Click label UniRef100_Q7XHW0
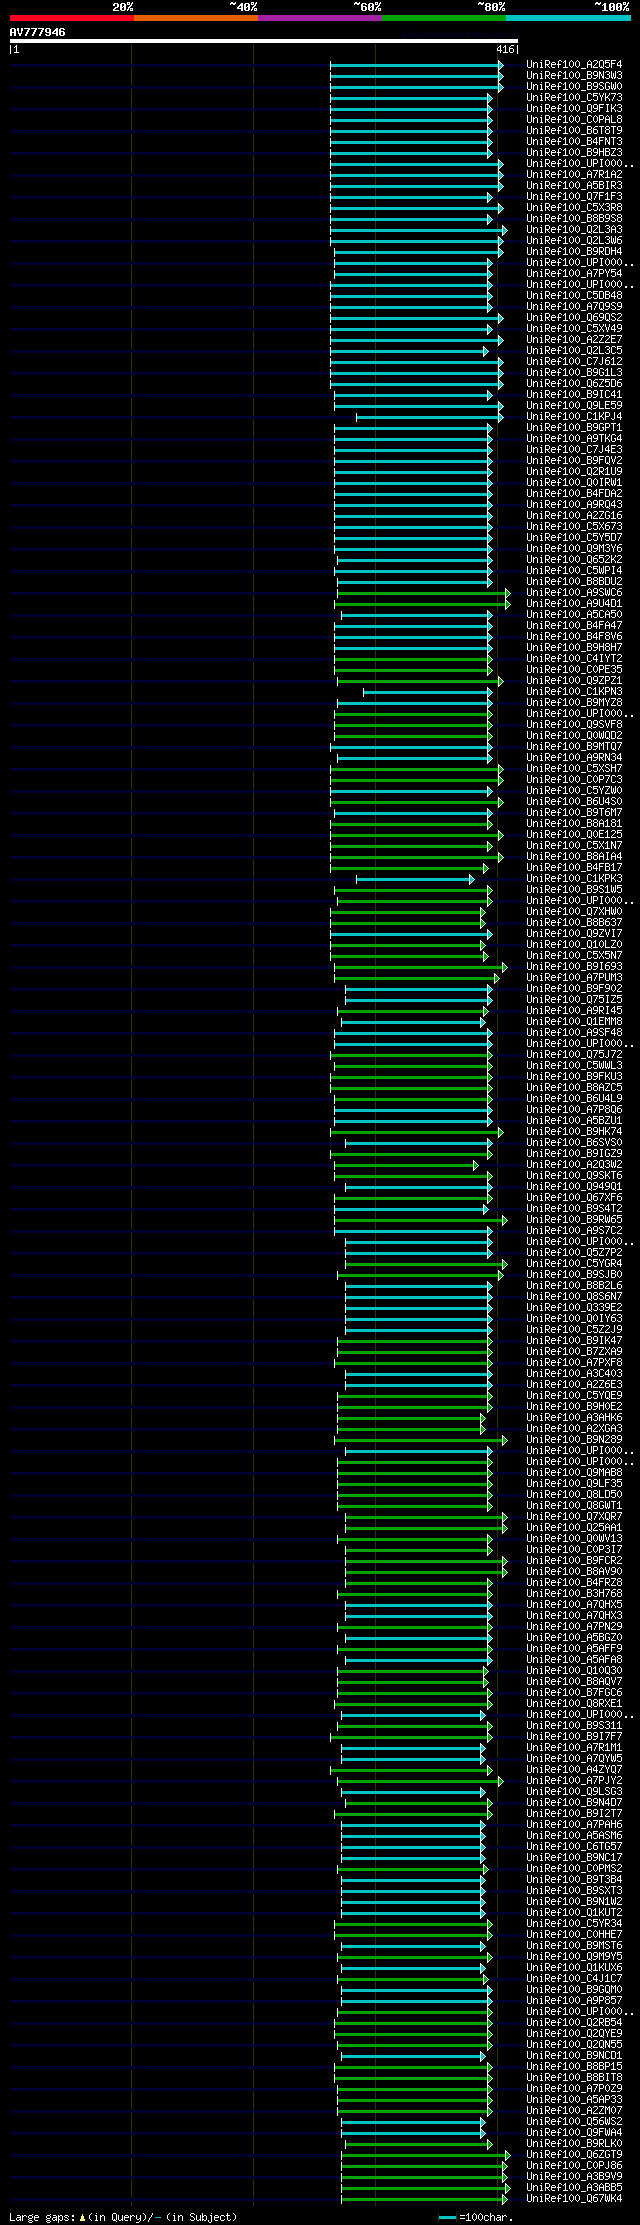Image resolution: width=640 pixels, height=2225 pixels. [x=574, y=912]
